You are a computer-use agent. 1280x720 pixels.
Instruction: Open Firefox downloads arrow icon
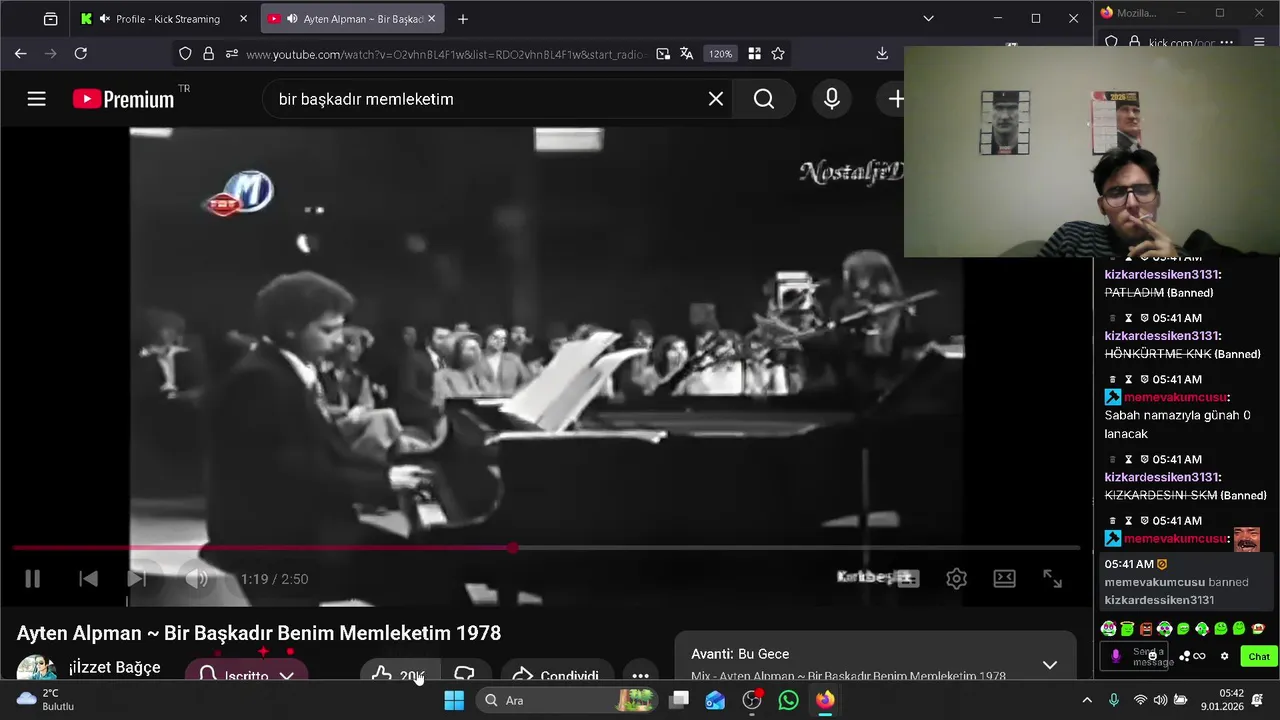click(x=882, y=54)
